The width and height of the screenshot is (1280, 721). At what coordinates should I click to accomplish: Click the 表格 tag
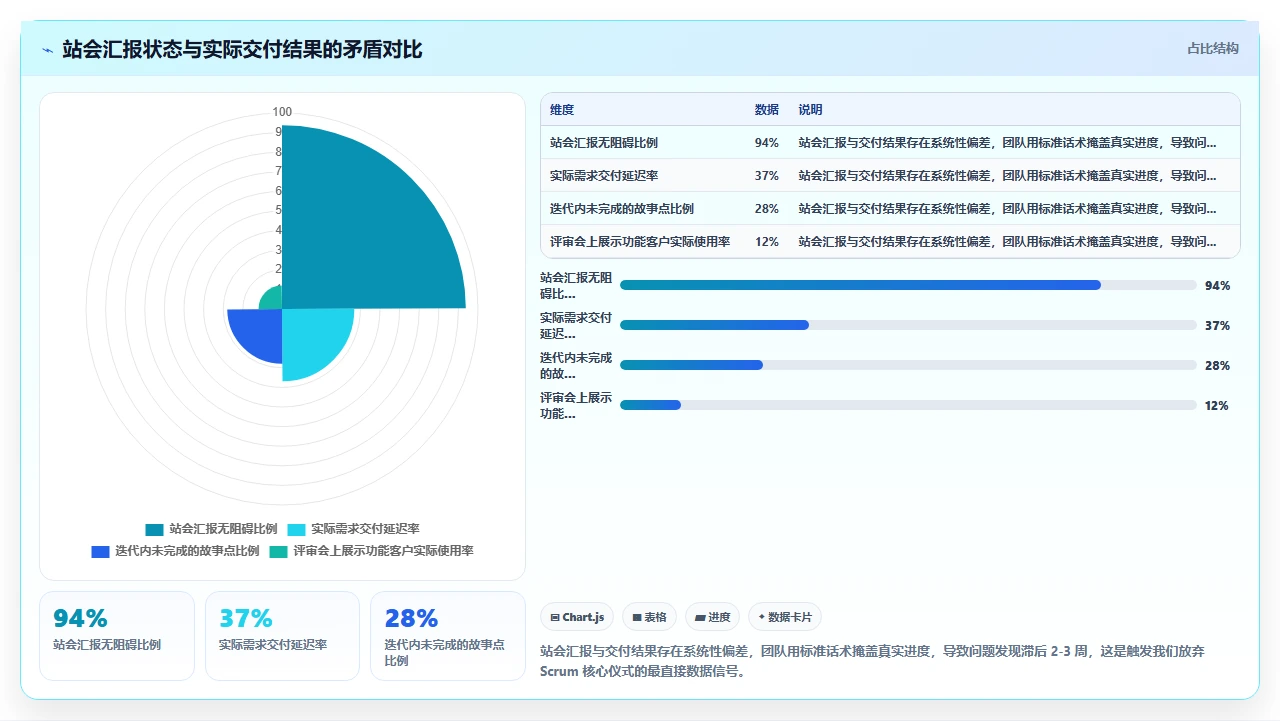tap(649, 617)
